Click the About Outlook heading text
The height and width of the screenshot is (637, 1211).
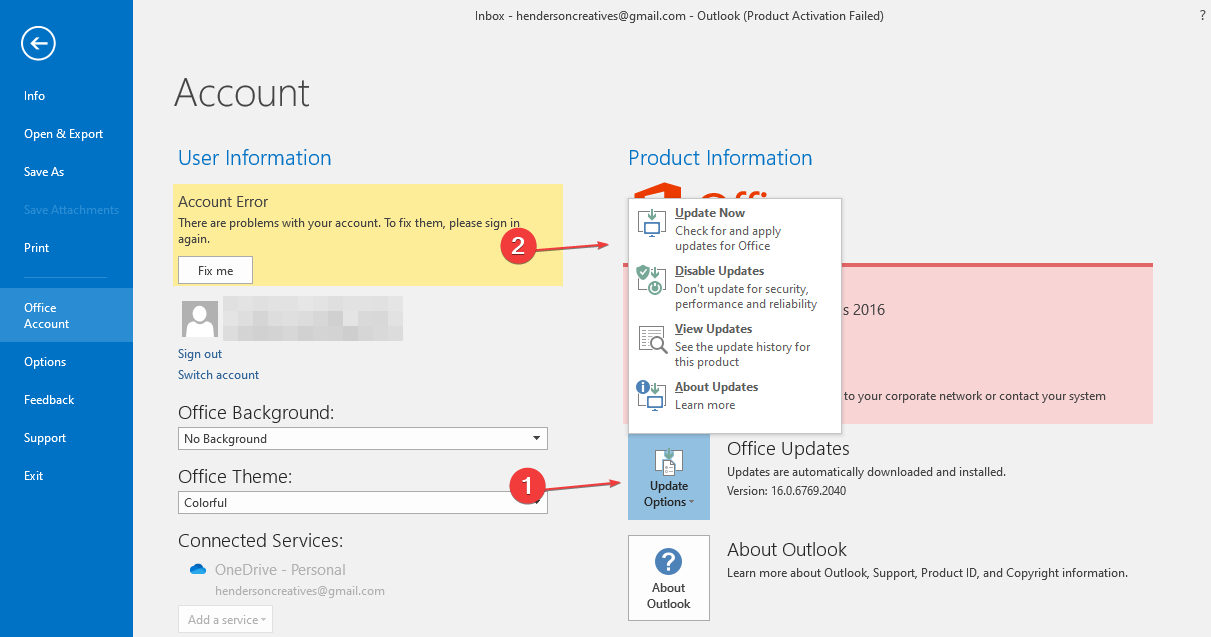(x=787, y=550)
